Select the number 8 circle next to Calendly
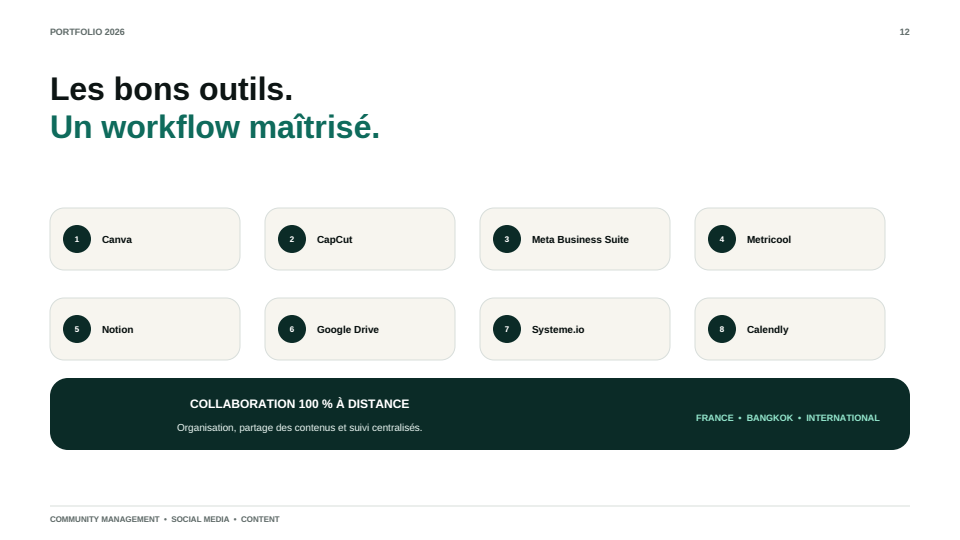960x540 pixels. pos(721,329)
